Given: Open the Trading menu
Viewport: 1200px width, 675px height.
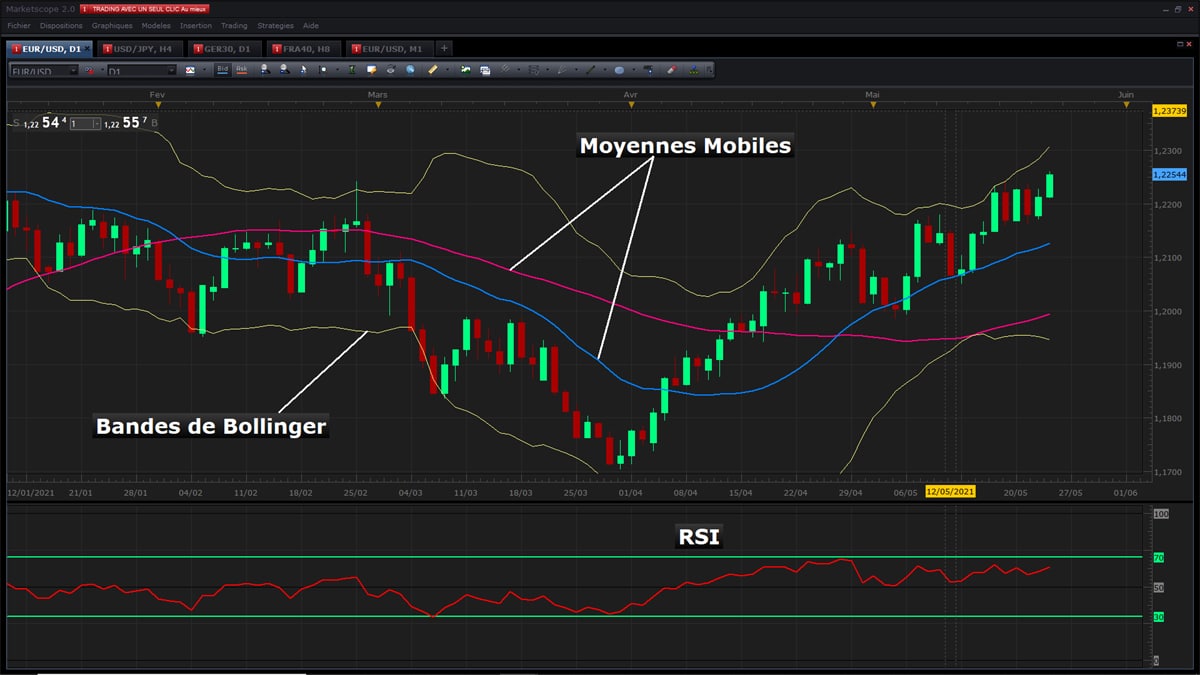Looking at the screenshot, I should (234, 25).
